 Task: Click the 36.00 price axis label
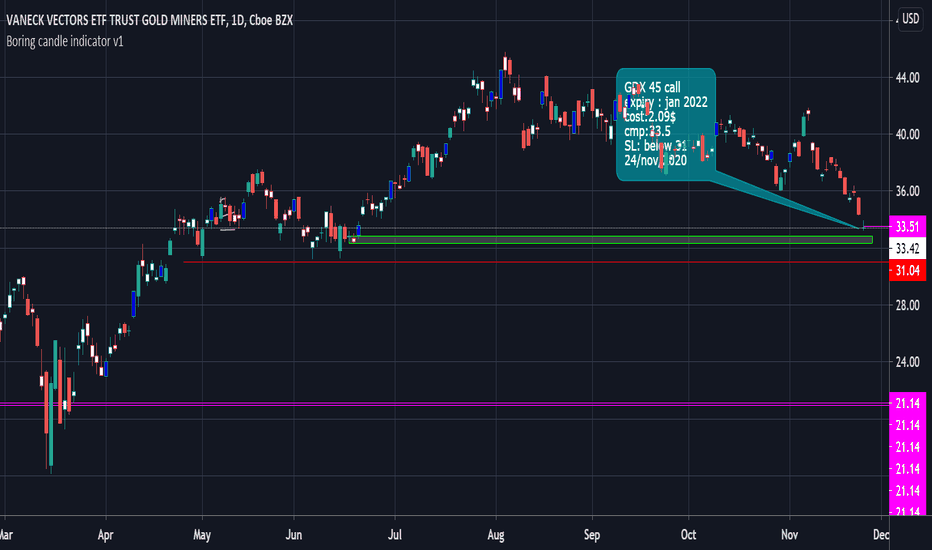coord(908,191)
